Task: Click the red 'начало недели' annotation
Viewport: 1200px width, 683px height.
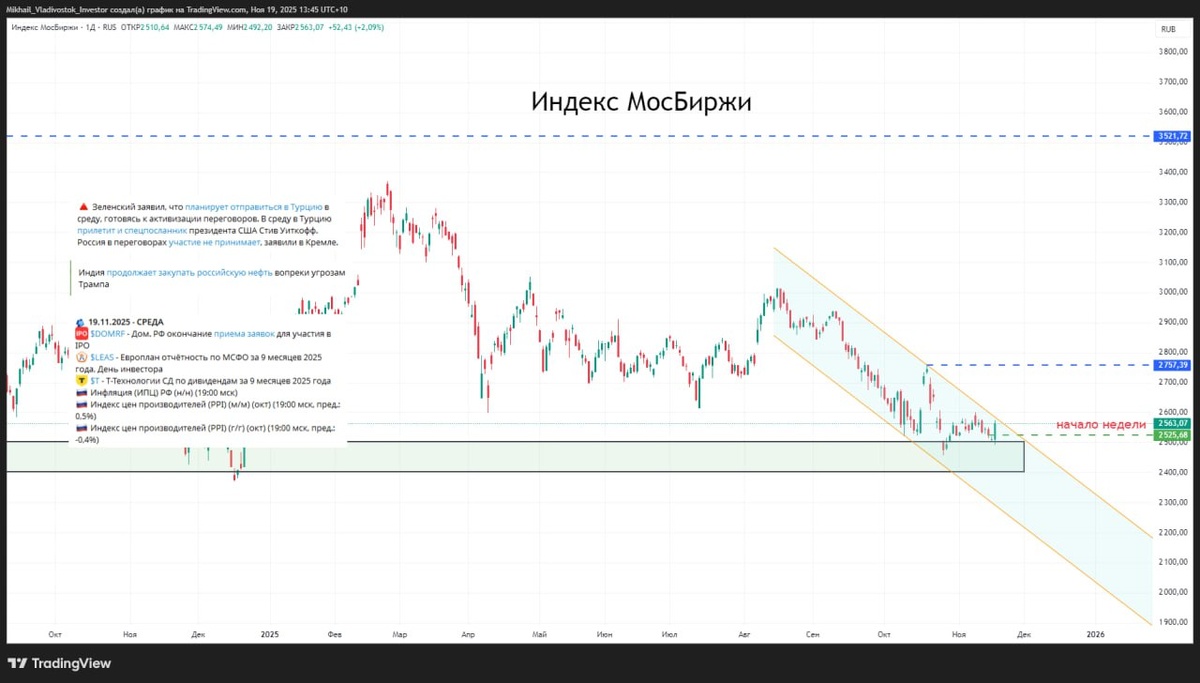Action: 1101,424
